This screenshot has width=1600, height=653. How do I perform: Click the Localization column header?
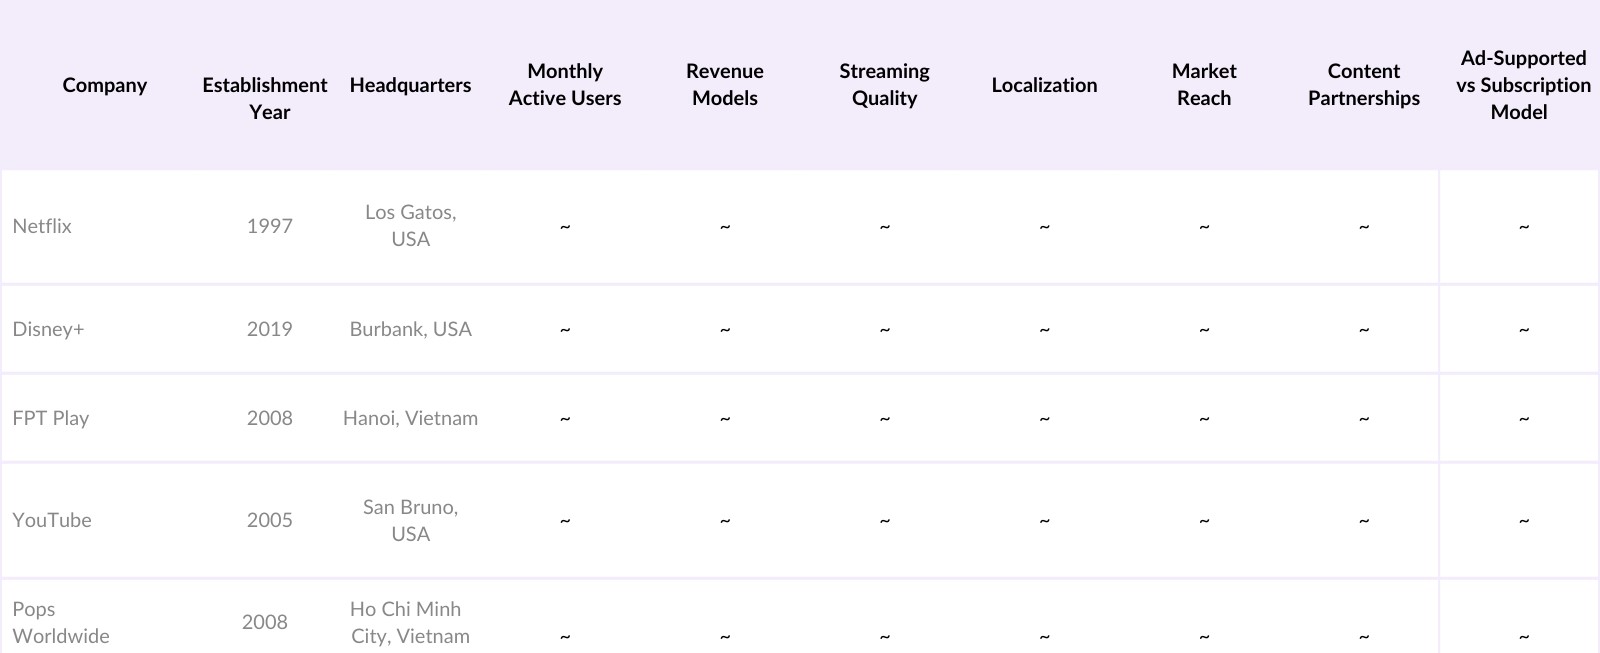coord(1044,85)
